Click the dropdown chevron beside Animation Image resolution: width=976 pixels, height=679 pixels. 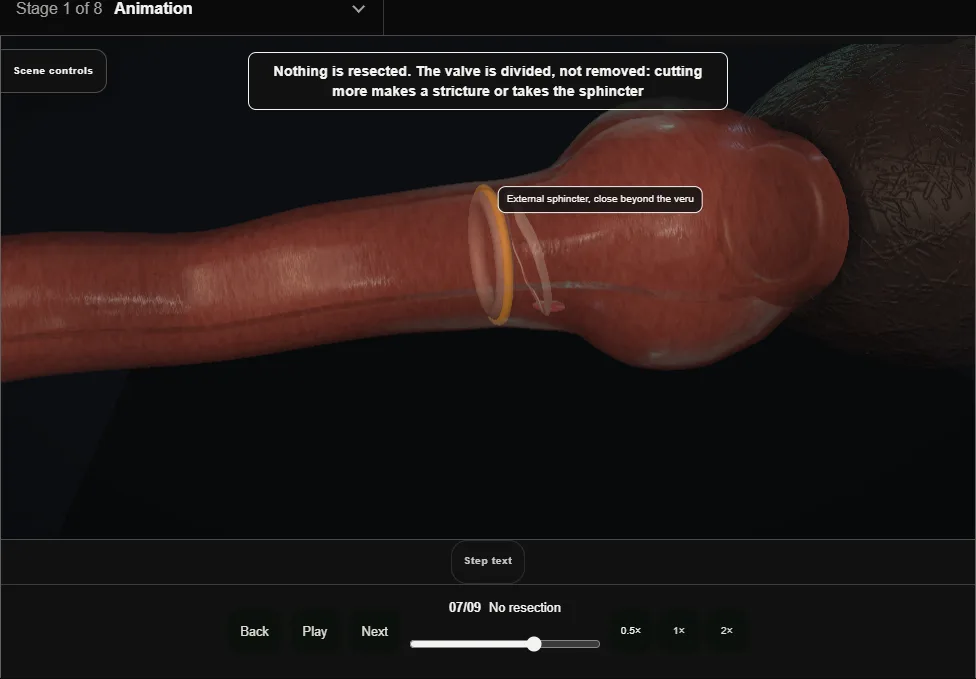359,9
